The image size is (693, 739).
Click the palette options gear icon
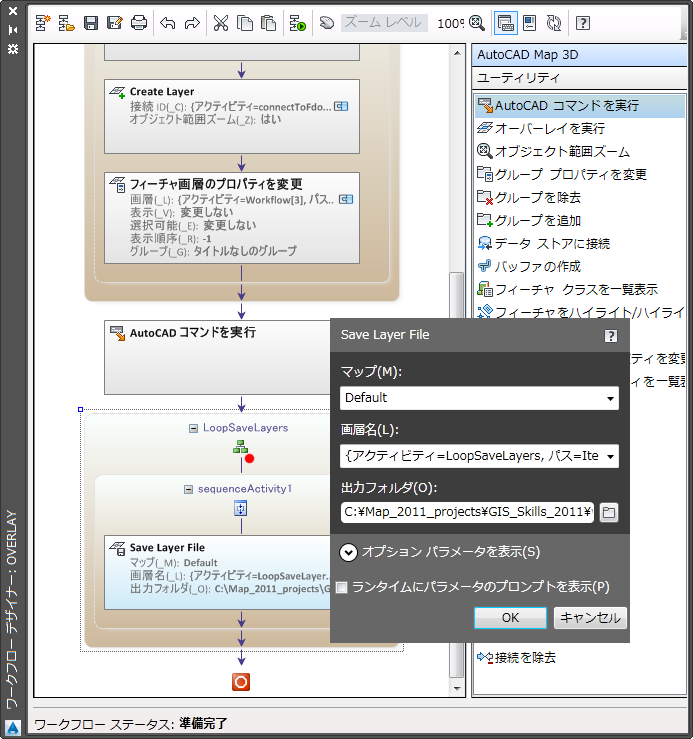point(13,49)
